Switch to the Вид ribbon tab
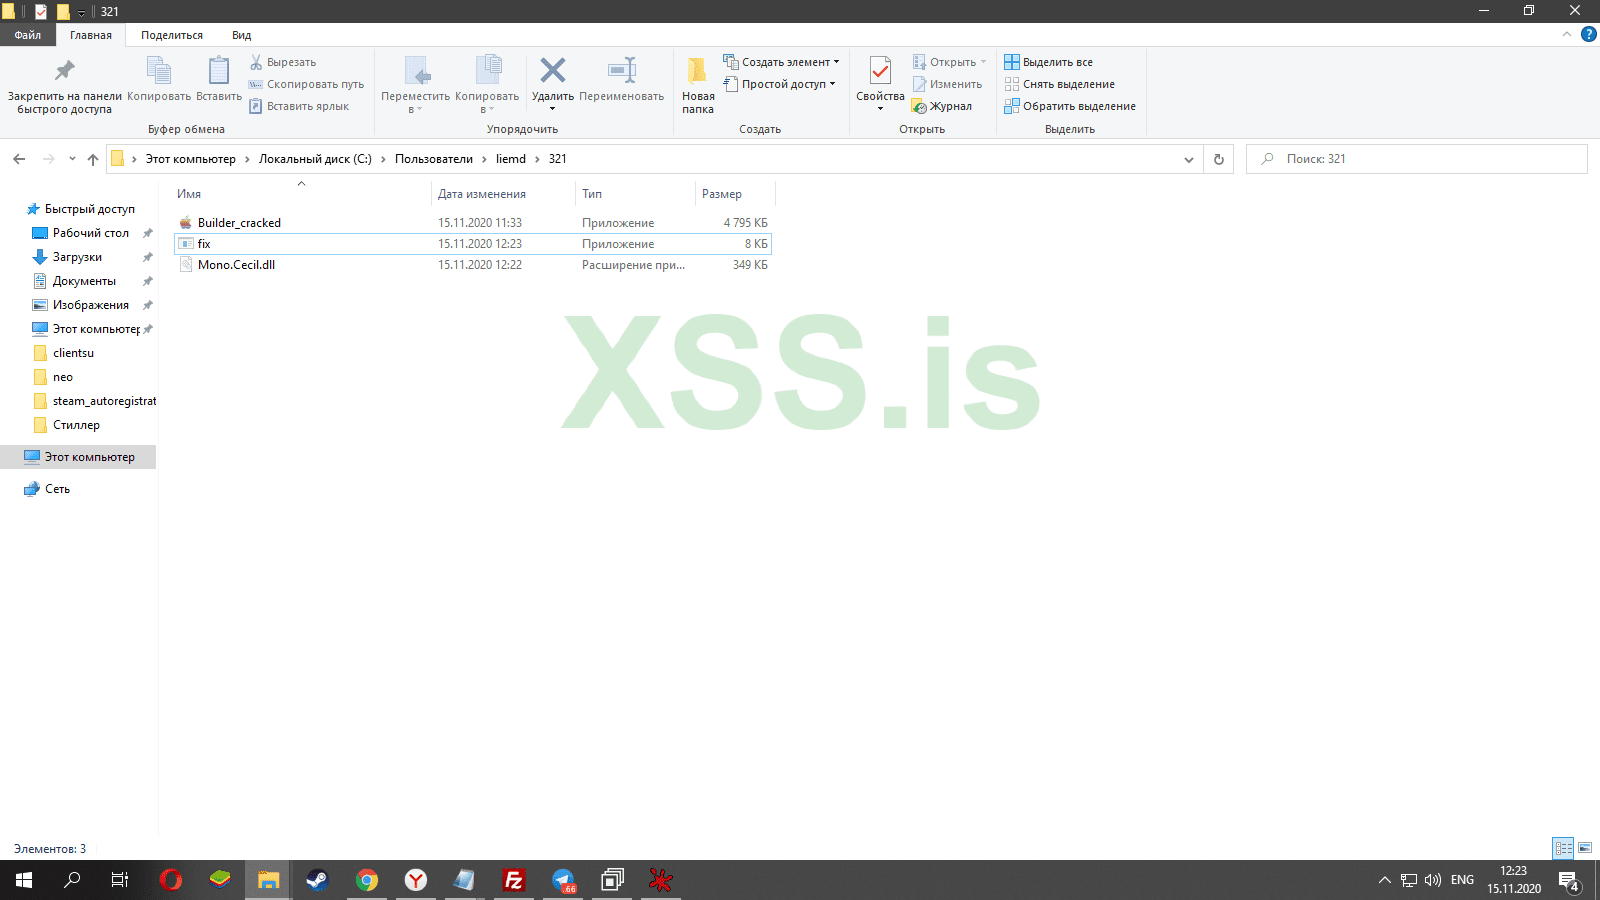This screenshot has width=1600, height=900. click(x=242, y=35)
